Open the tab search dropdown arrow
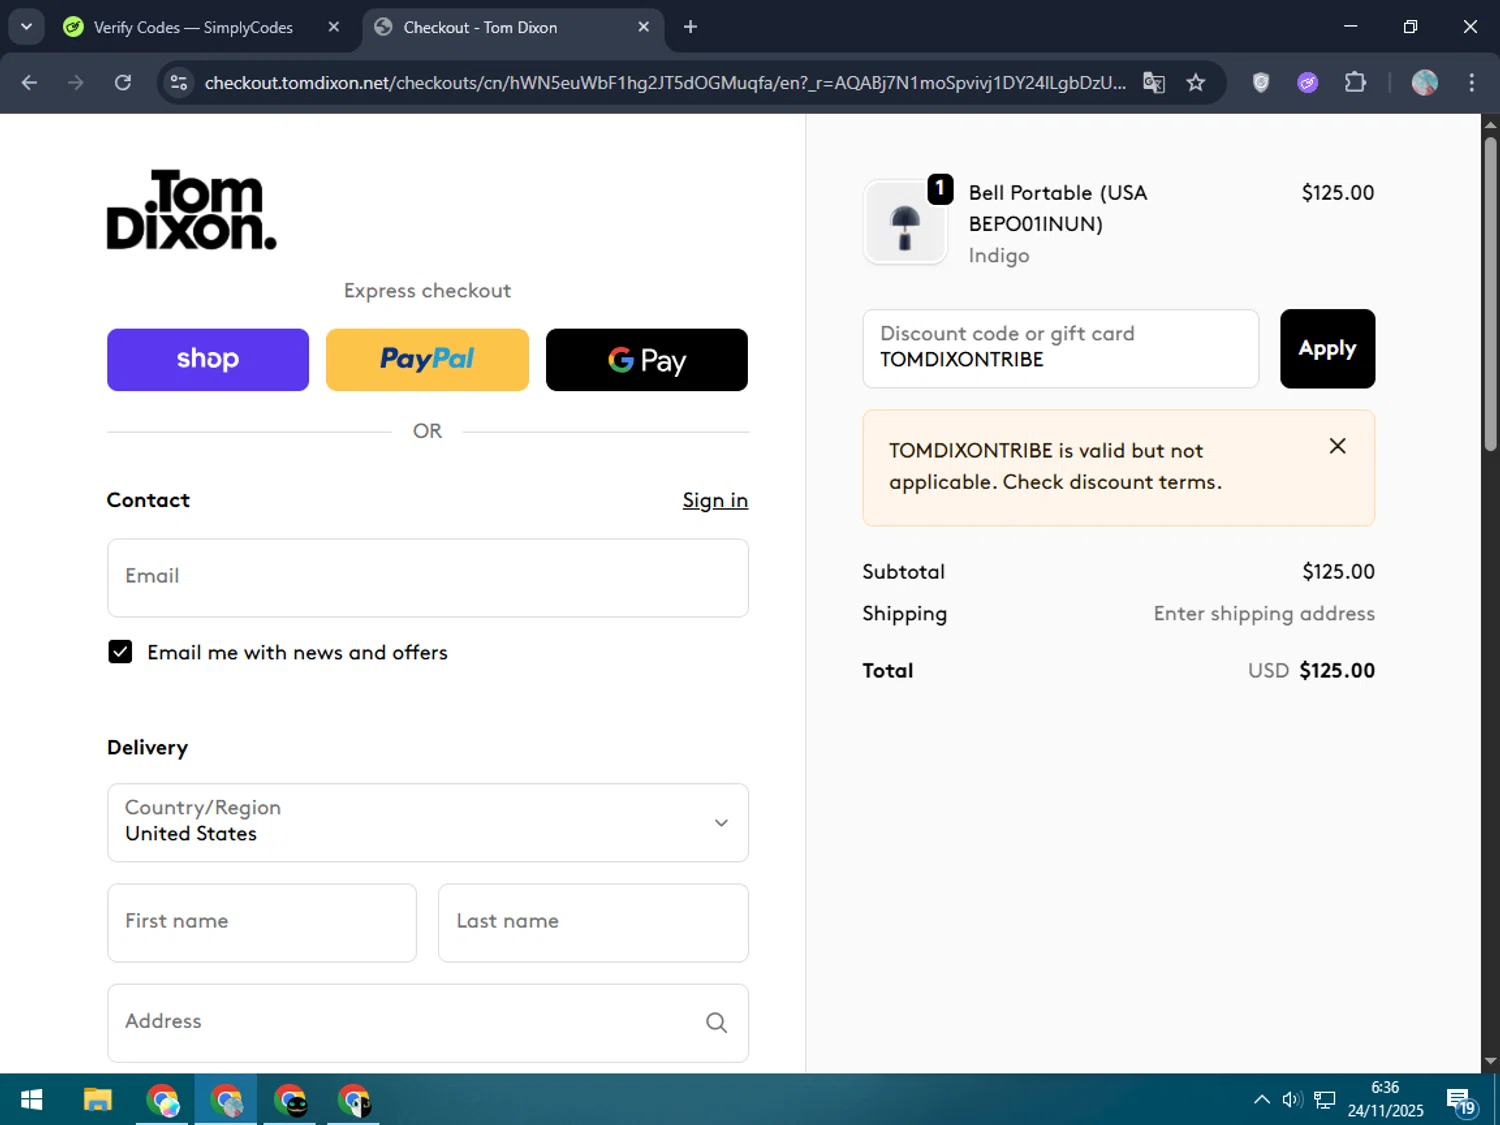The height and width of the screenshot is (1125, 1500). 26,27
